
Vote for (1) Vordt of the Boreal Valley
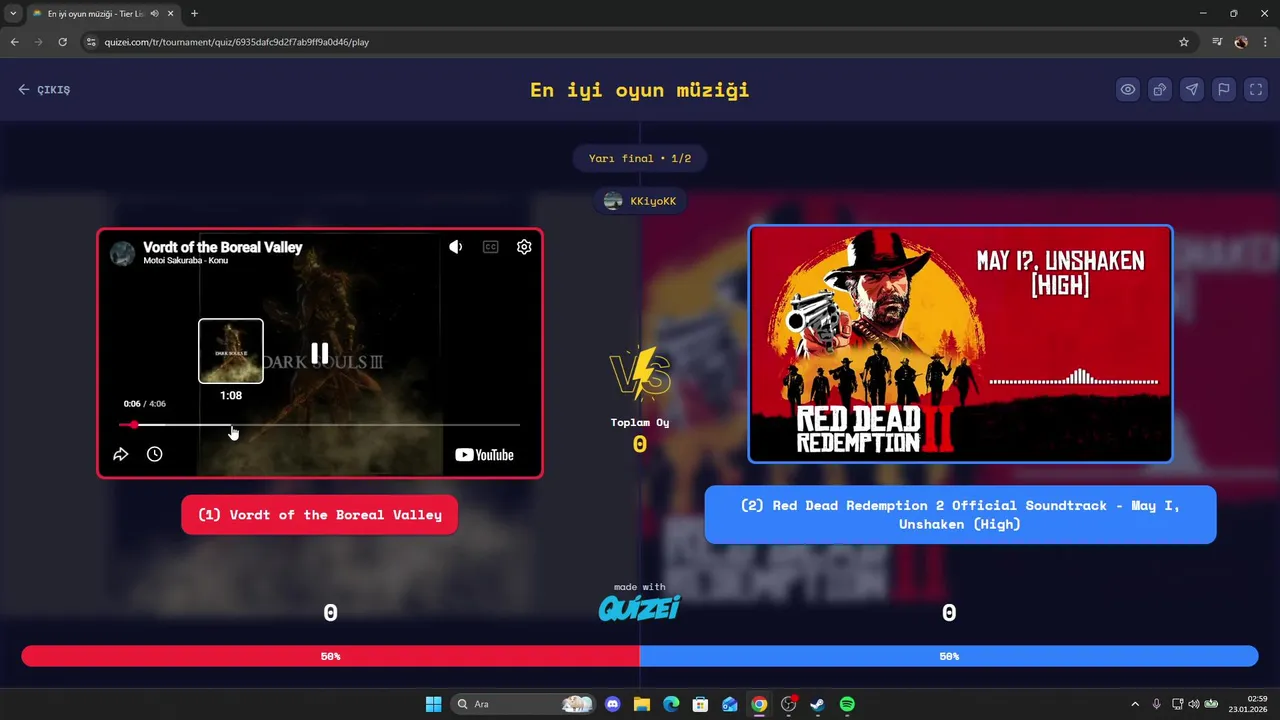pyautogui.click(x=319, y=515)
